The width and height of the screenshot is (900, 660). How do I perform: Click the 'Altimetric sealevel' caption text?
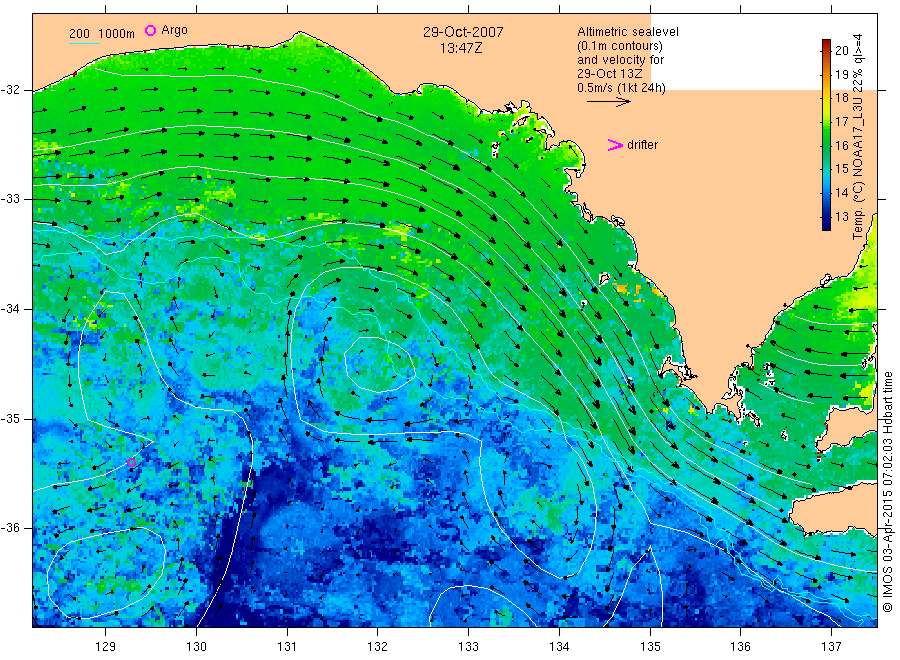627,32
